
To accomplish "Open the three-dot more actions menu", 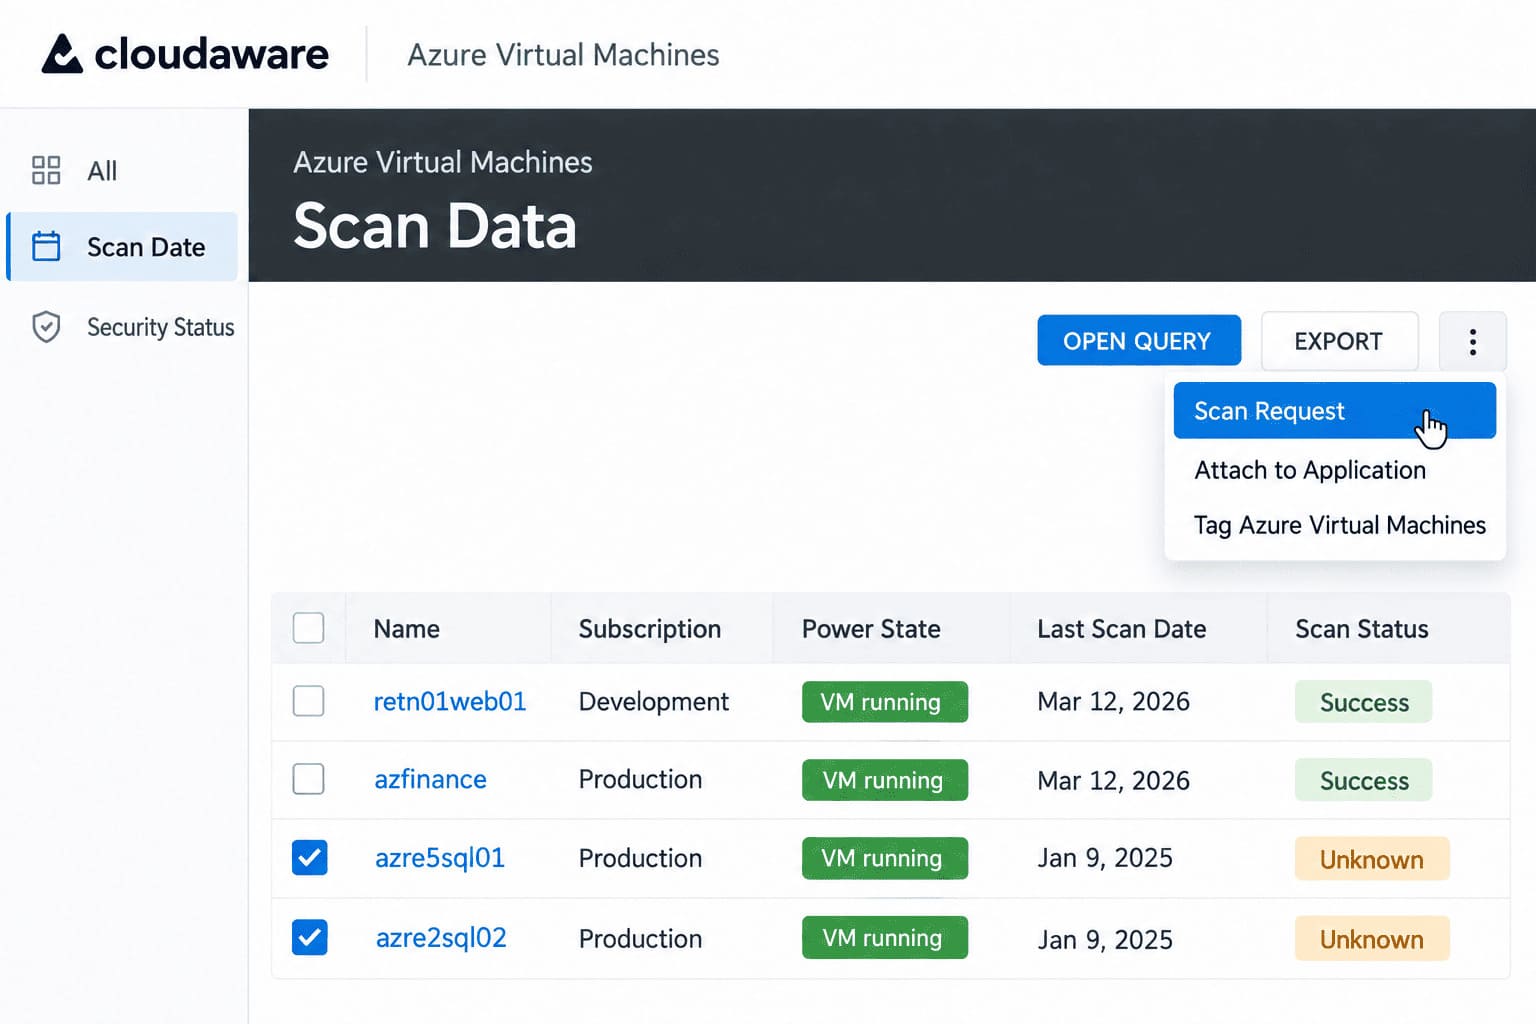I will pos(1472,342).
